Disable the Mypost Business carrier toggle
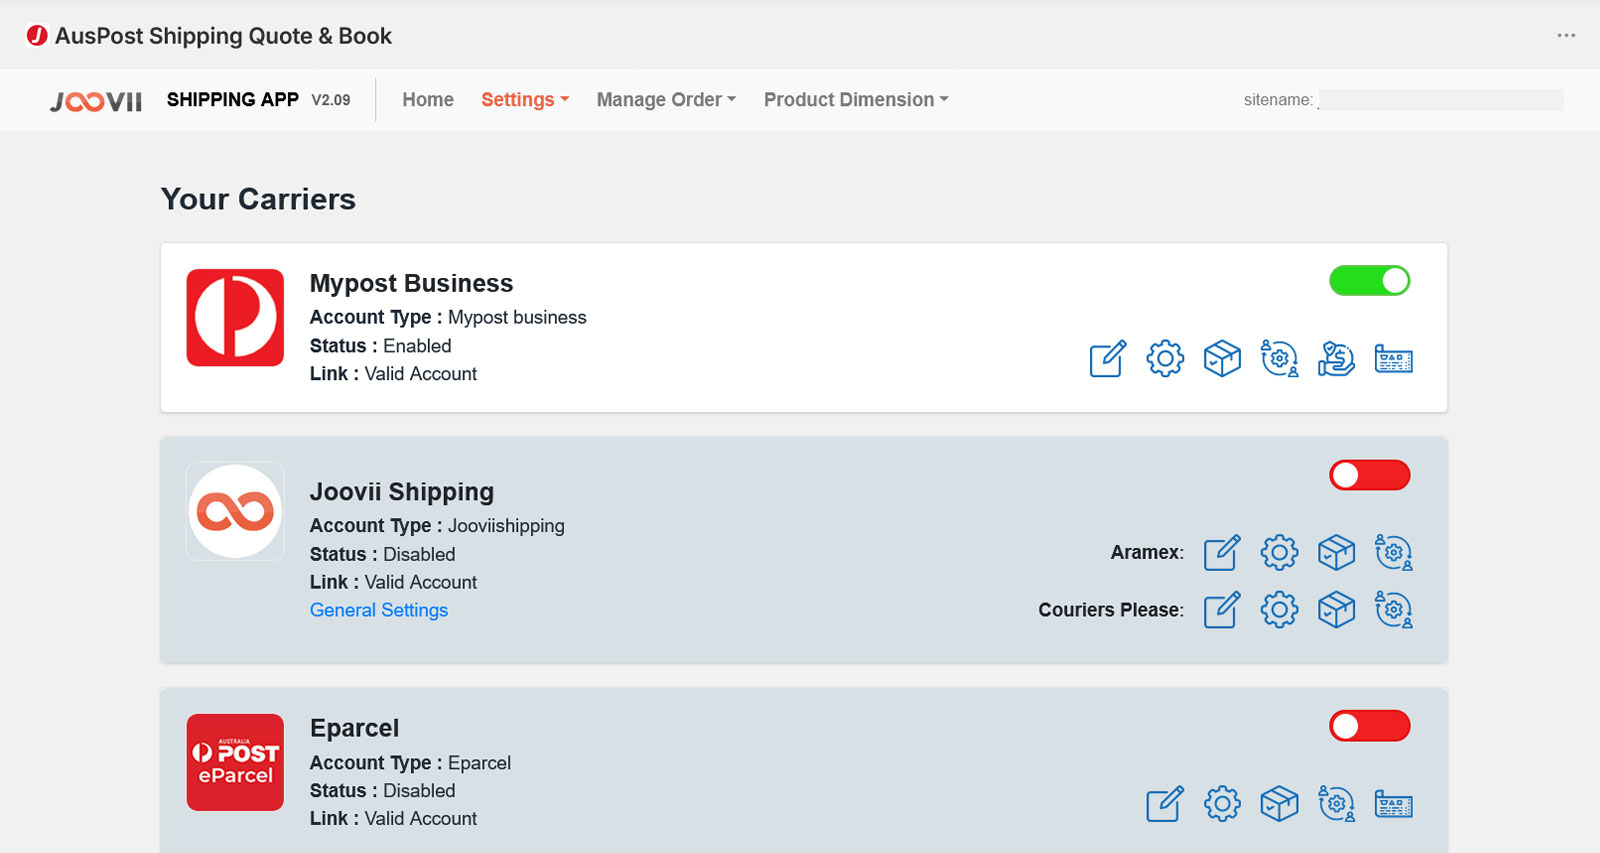Screen dimensions: 1600x853 click(x=1369, y=281)
